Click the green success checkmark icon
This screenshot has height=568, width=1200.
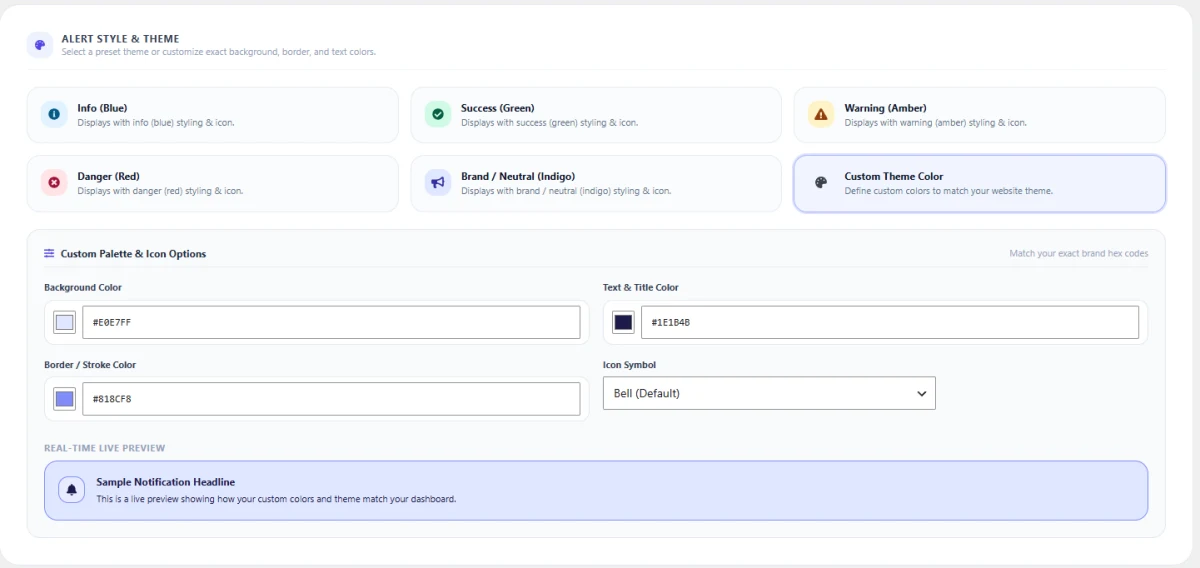click(438, 114)
